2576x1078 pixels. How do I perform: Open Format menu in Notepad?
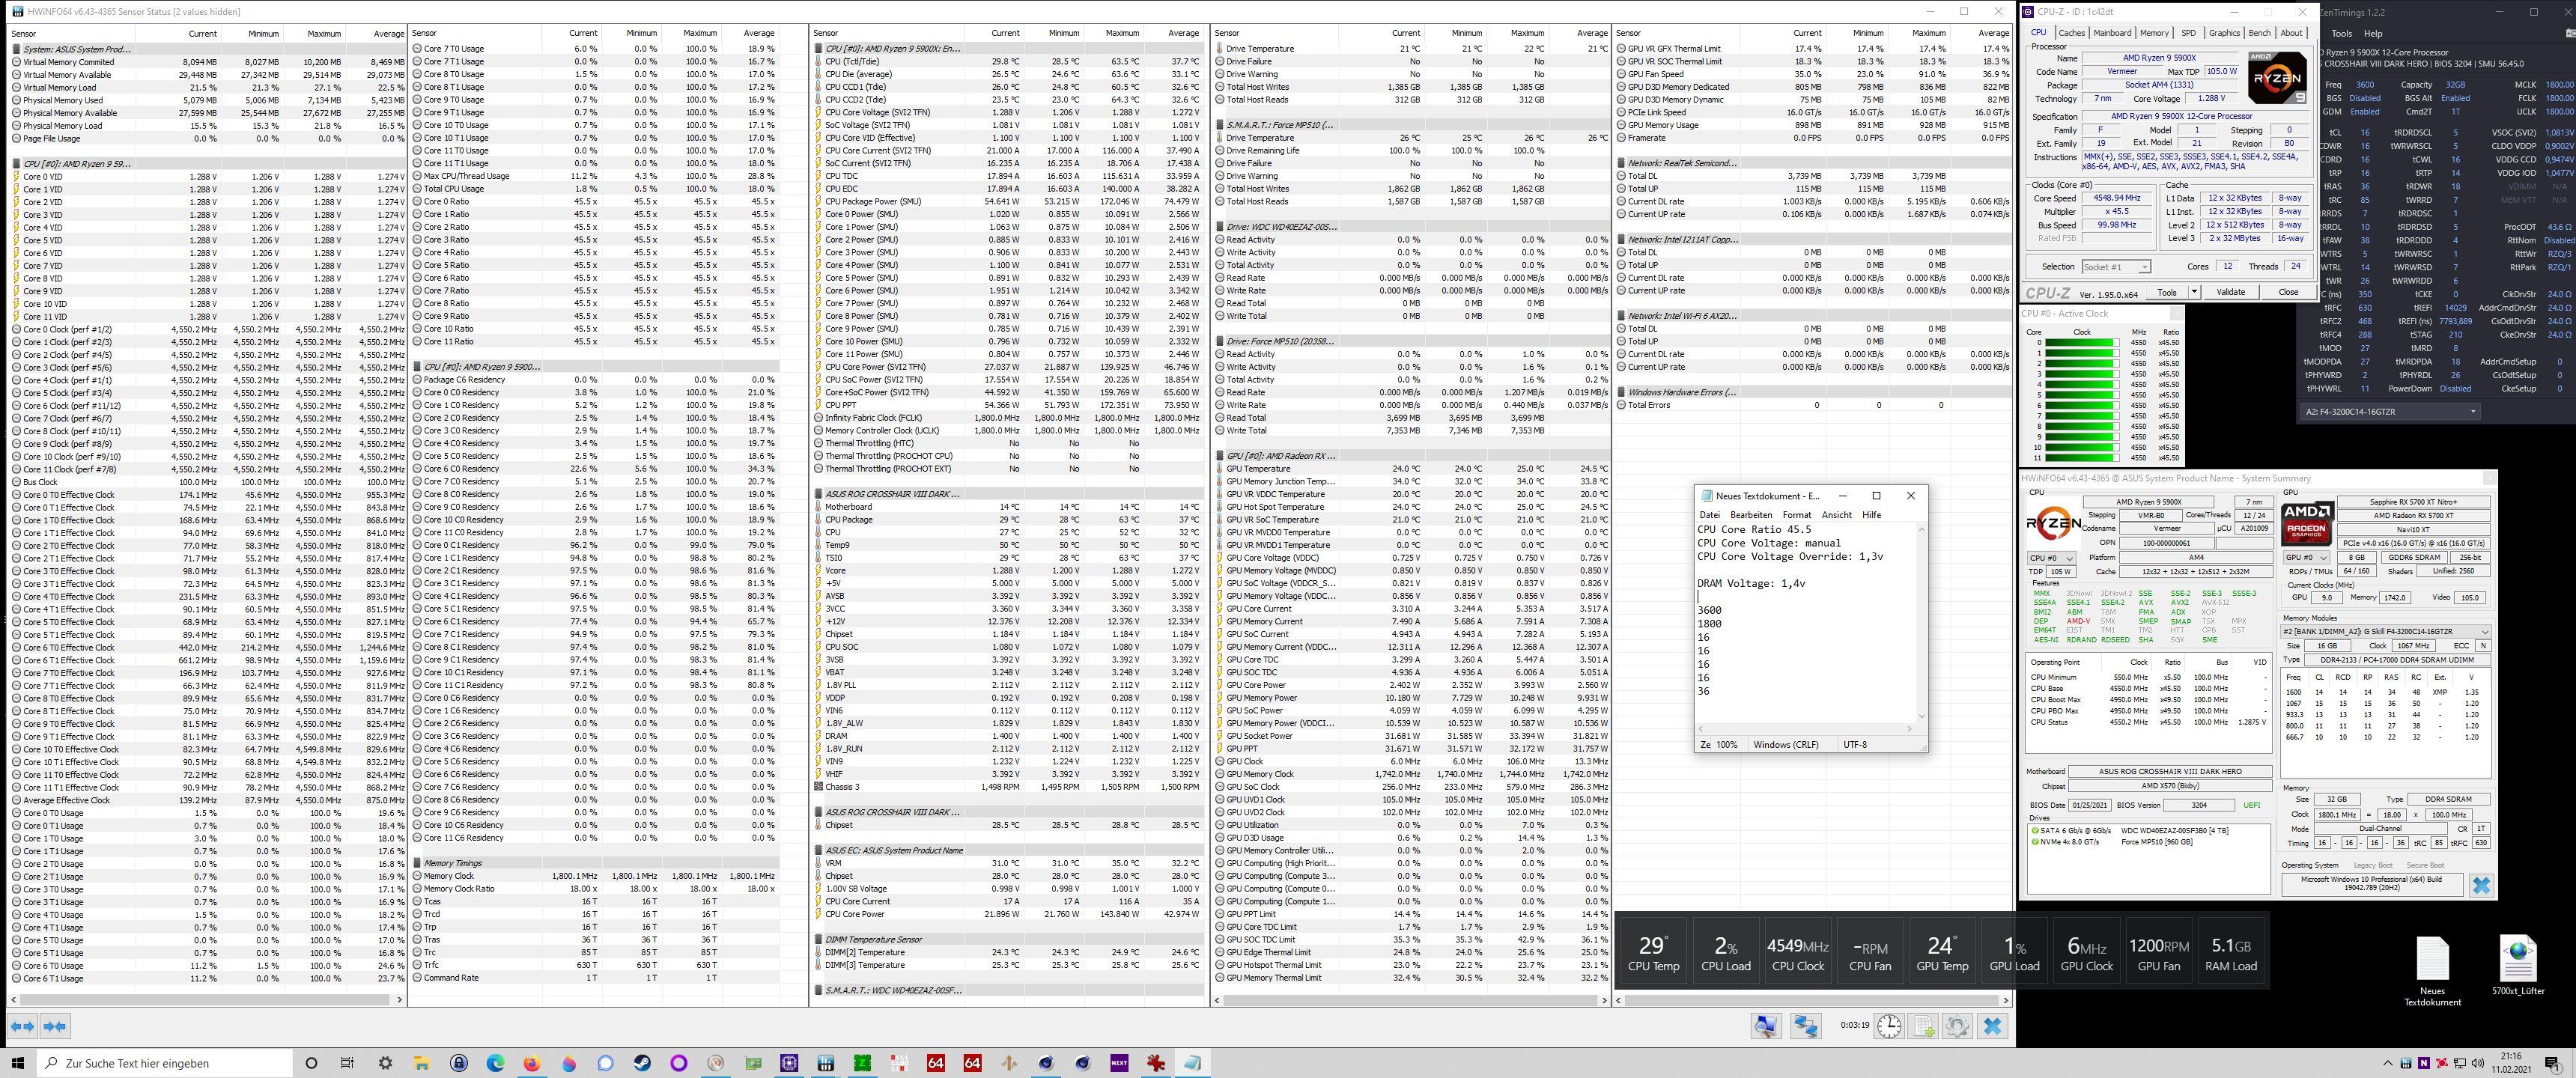click(1797, 515)
